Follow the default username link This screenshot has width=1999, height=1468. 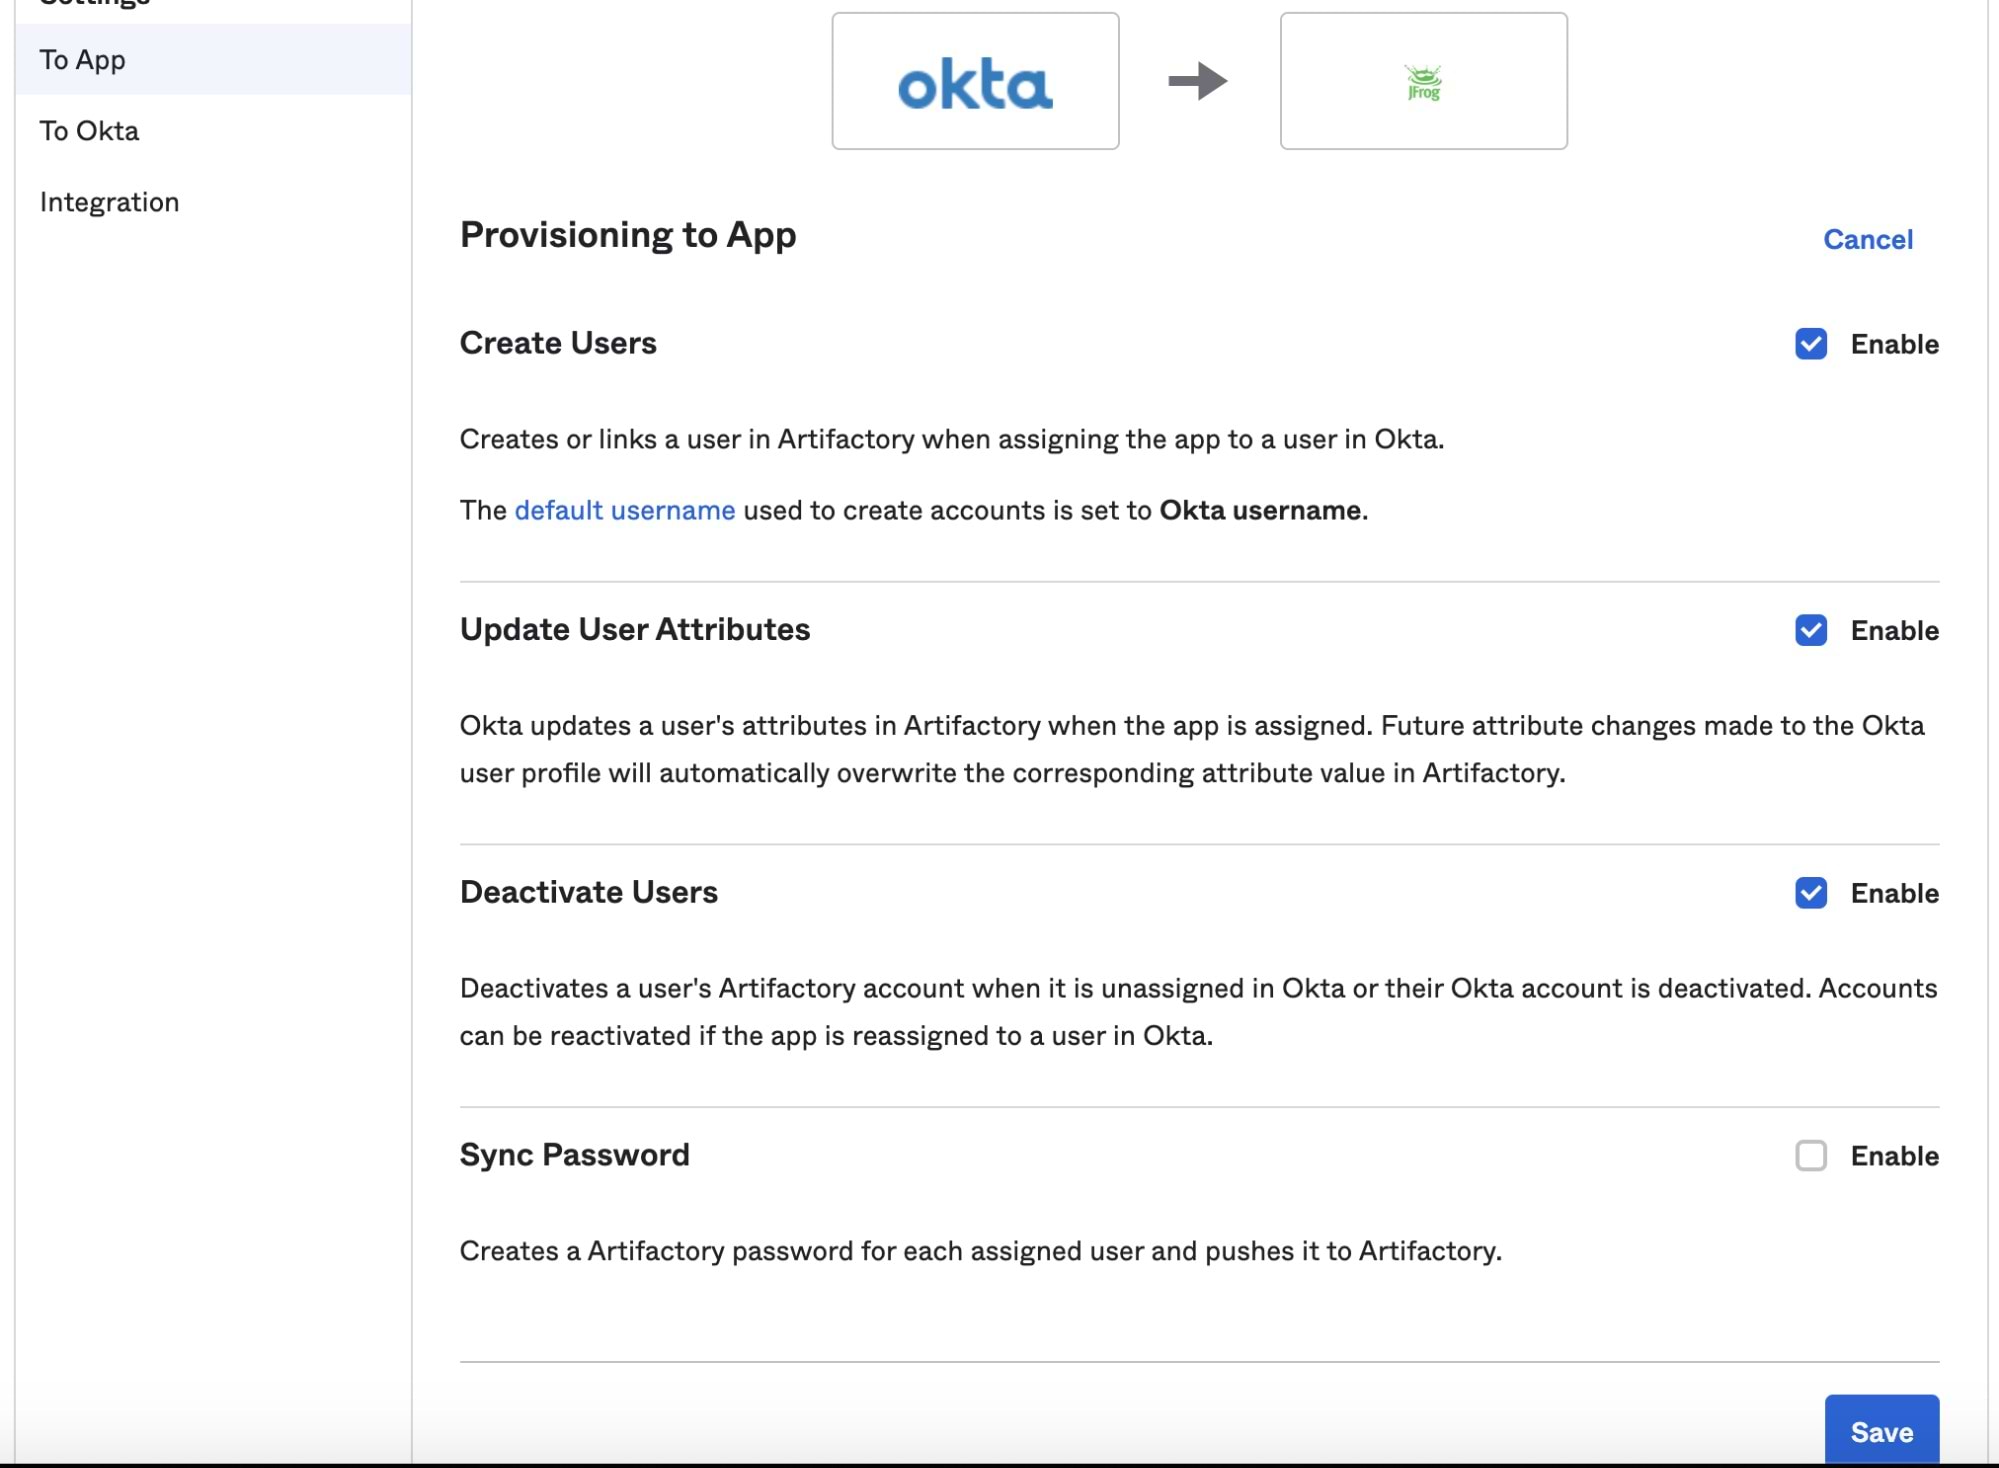625,510
